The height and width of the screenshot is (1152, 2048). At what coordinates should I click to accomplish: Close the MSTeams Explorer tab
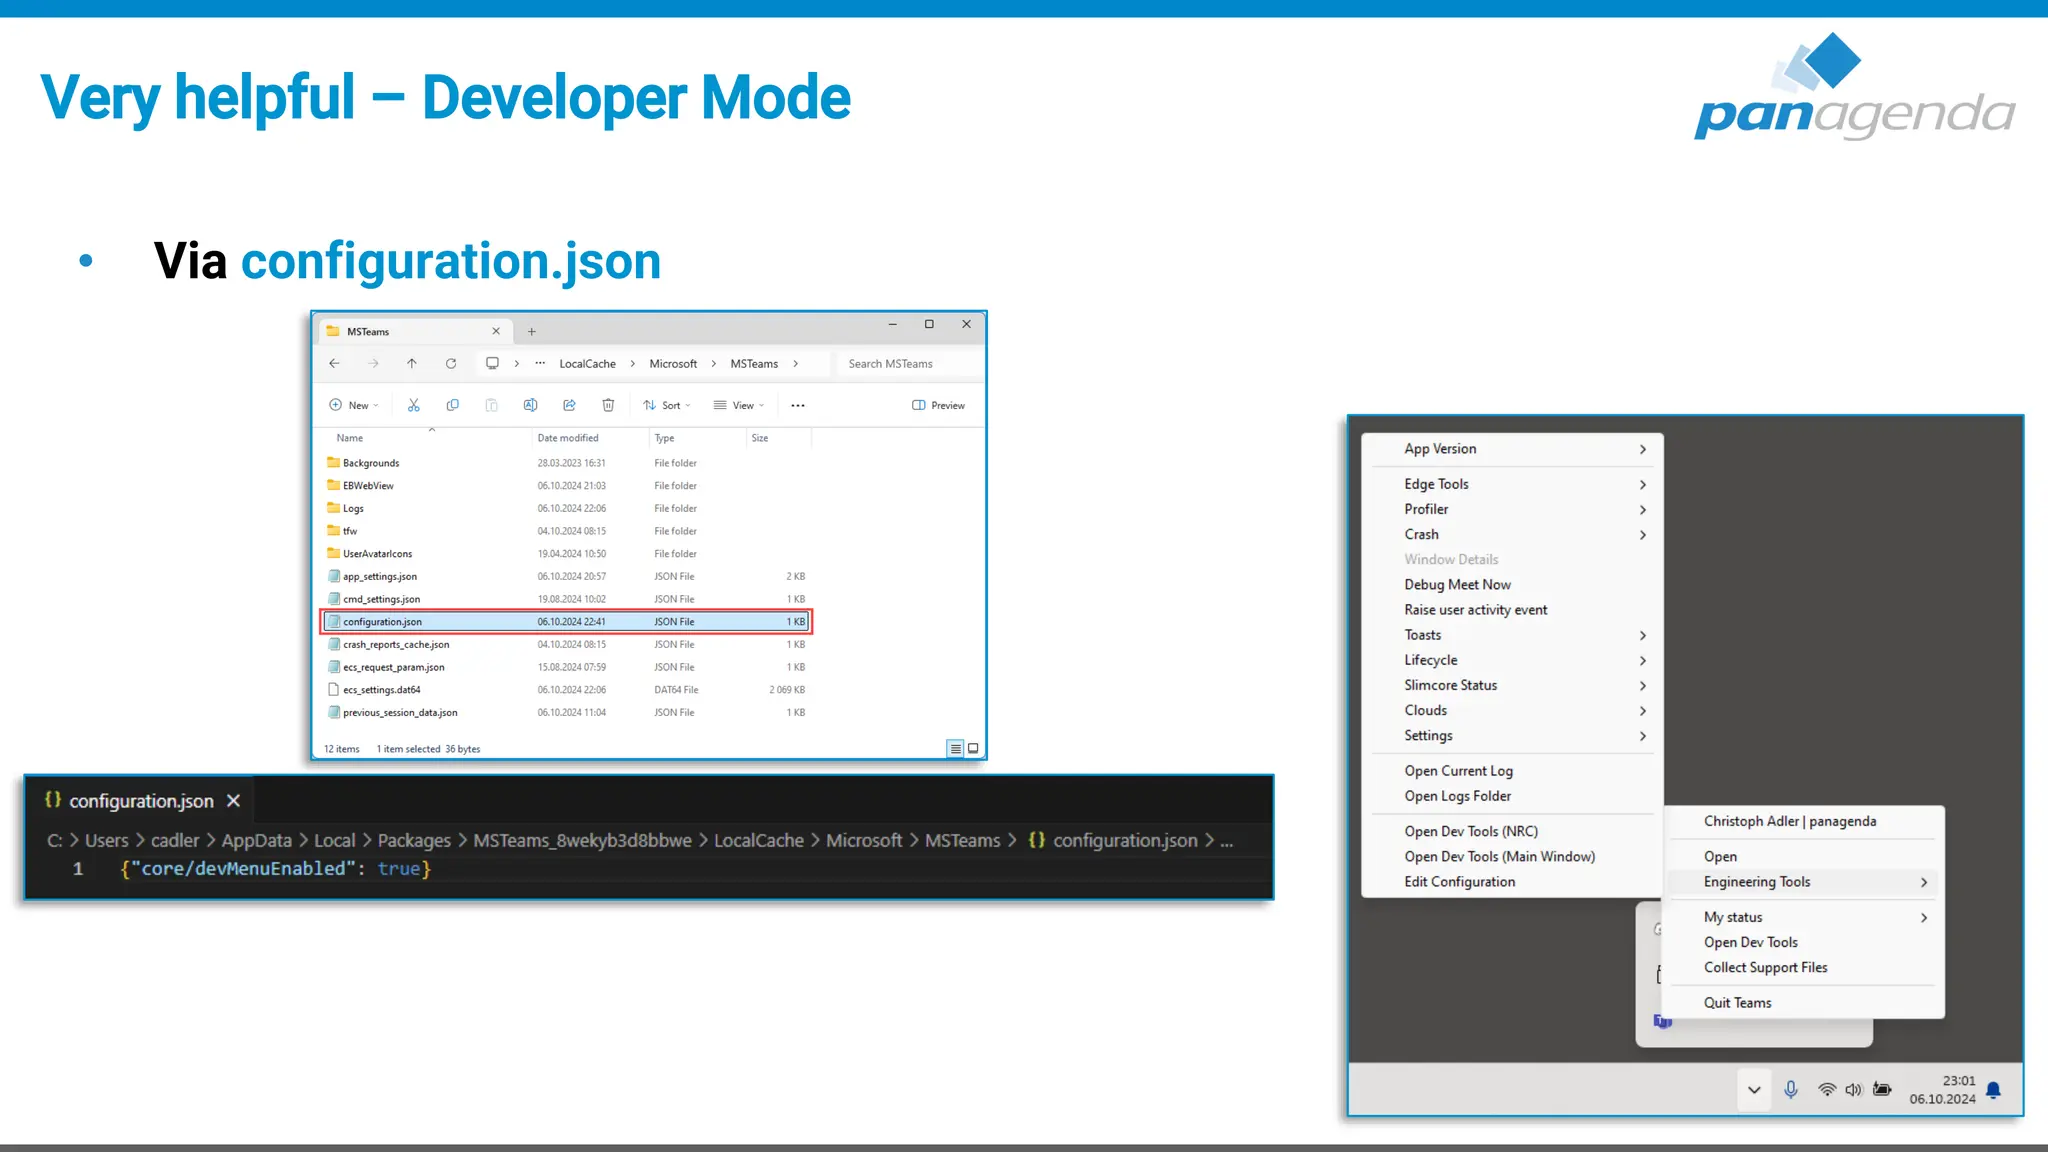click(x=496, y=331)
